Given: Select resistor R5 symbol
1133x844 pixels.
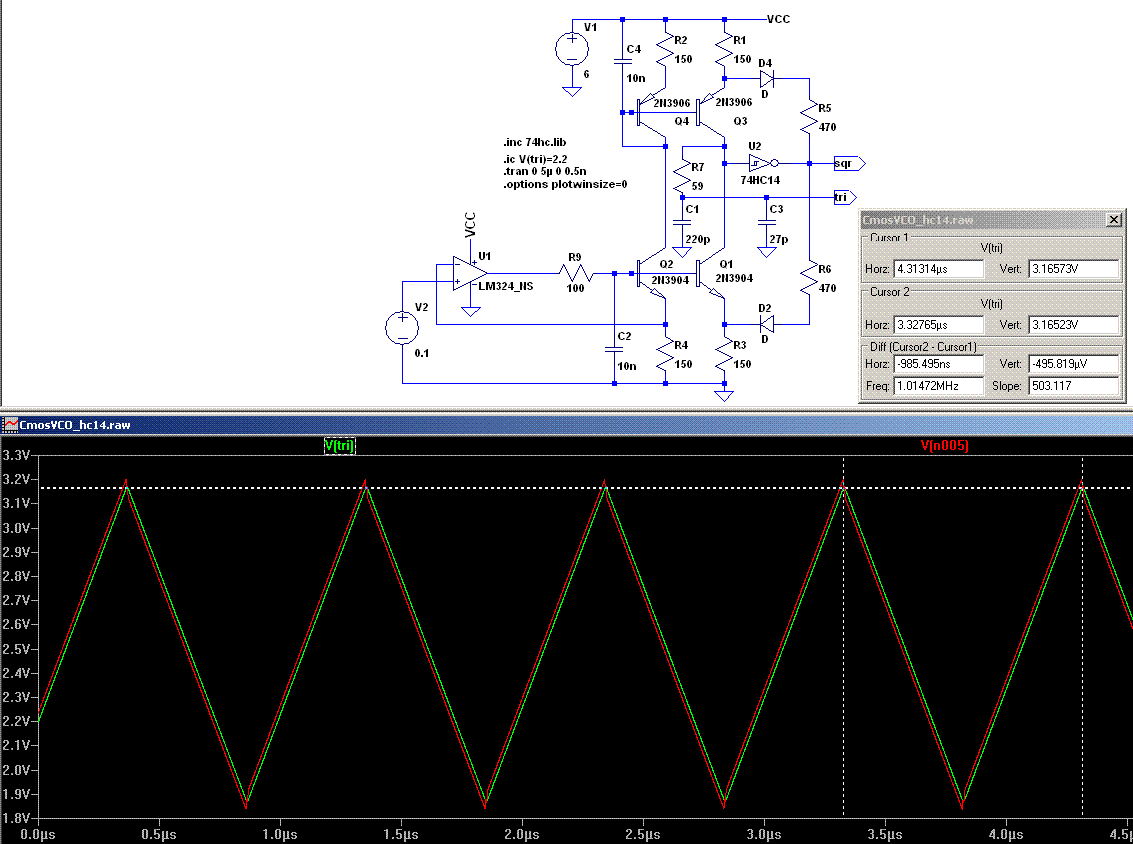Looking at the screenshot, I should pos(809,117).
